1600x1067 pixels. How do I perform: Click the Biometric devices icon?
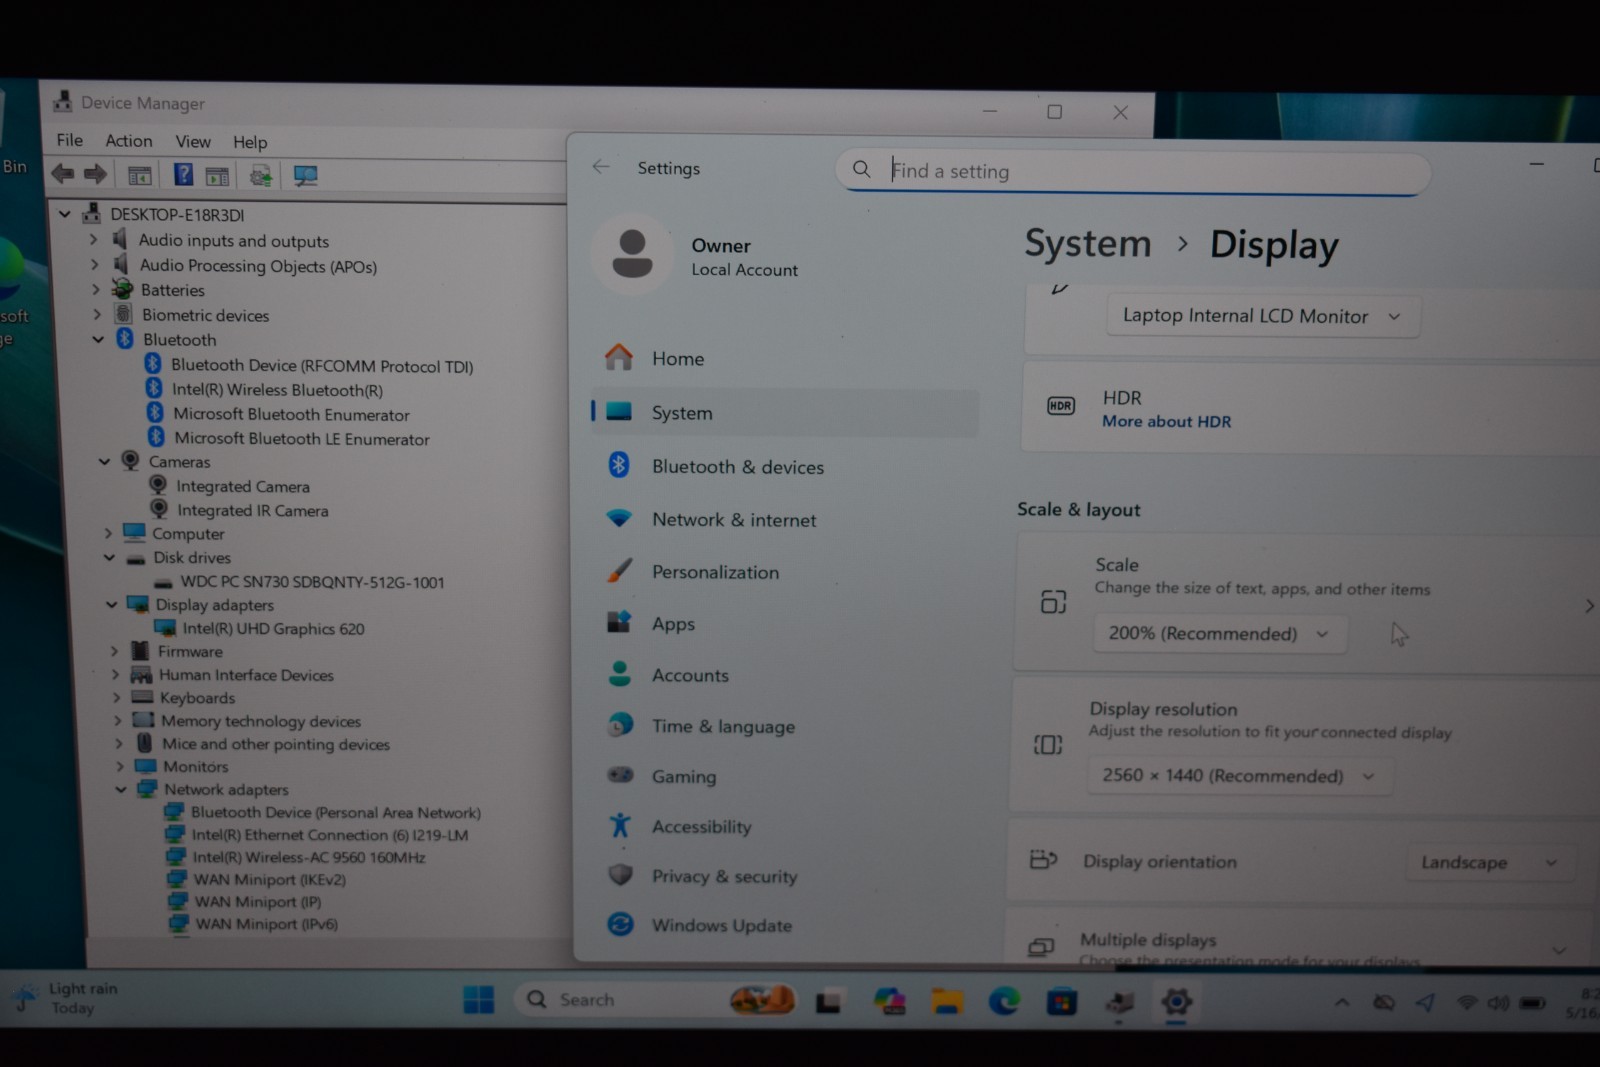point(123,314)
